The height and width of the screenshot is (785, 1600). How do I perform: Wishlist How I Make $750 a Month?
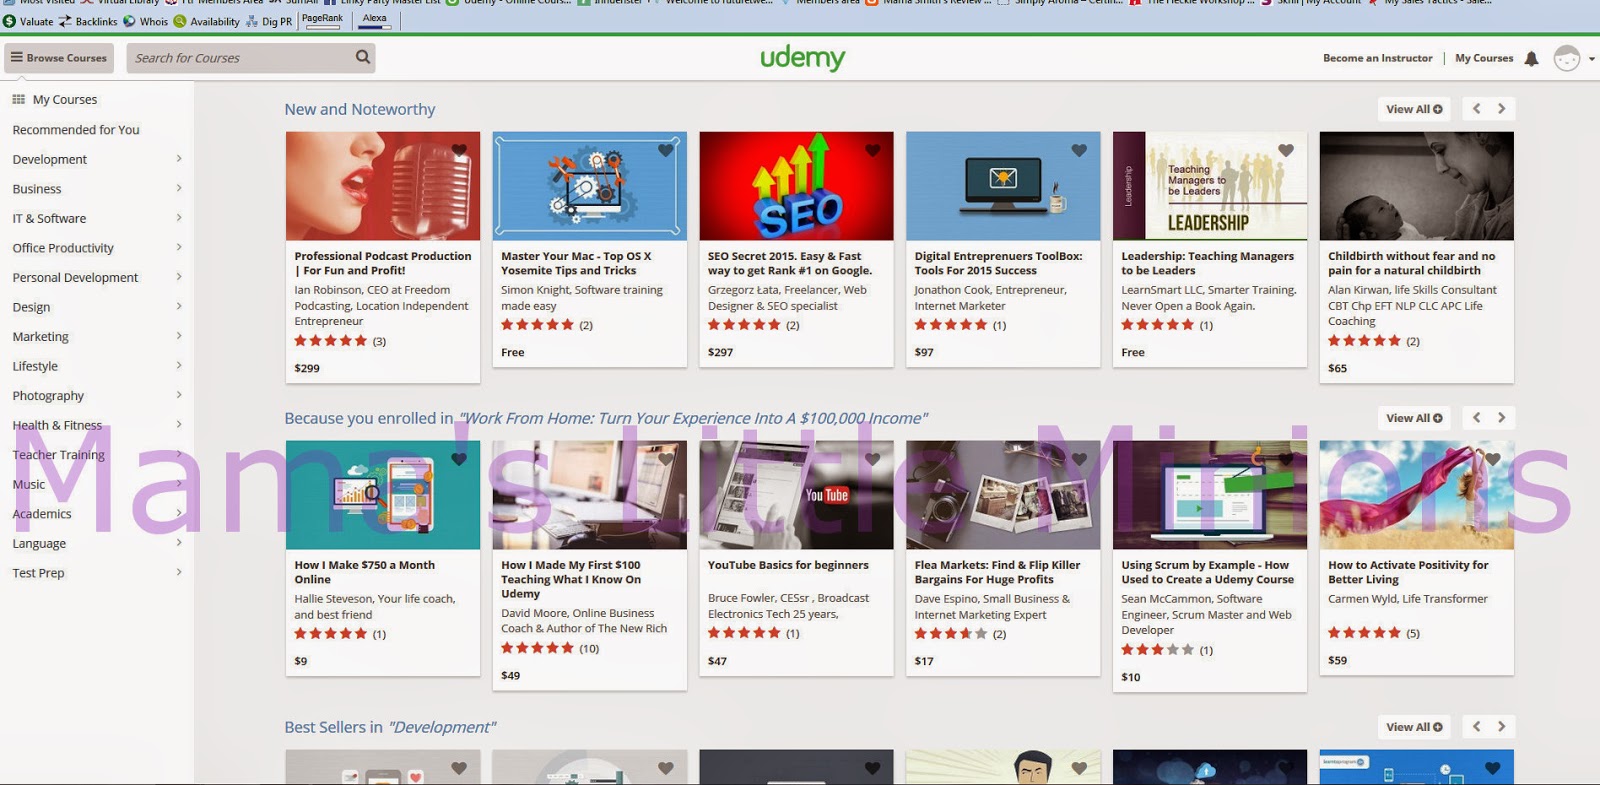pyautogui.click(x=459, y=459)
